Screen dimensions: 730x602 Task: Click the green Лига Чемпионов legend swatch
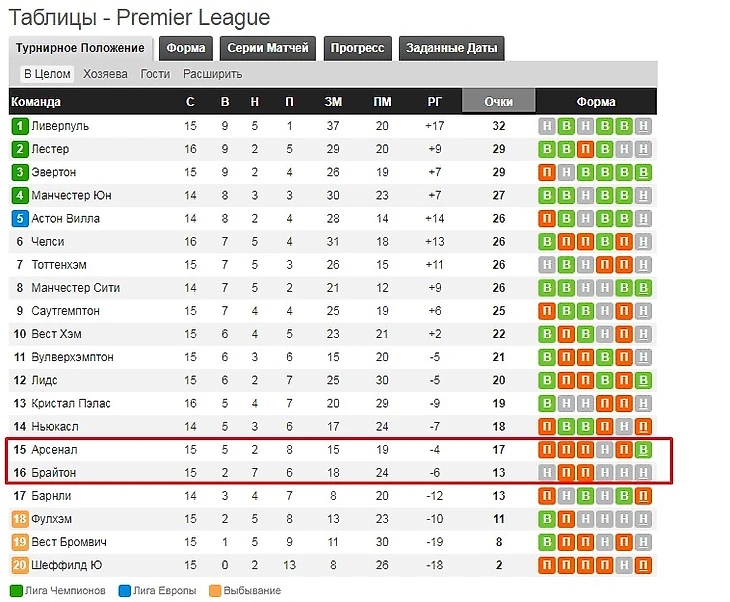pyautogui.click(x=15, y=591)
